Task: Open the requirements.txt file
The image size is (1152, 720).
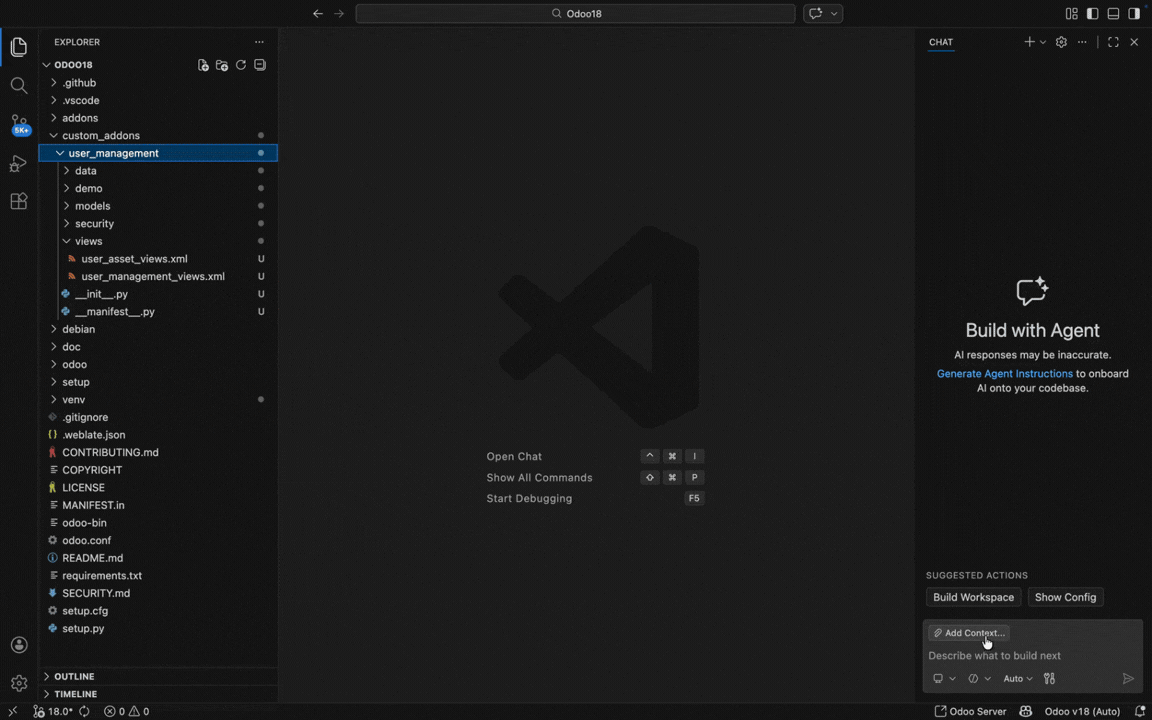Action: [158, 575]
